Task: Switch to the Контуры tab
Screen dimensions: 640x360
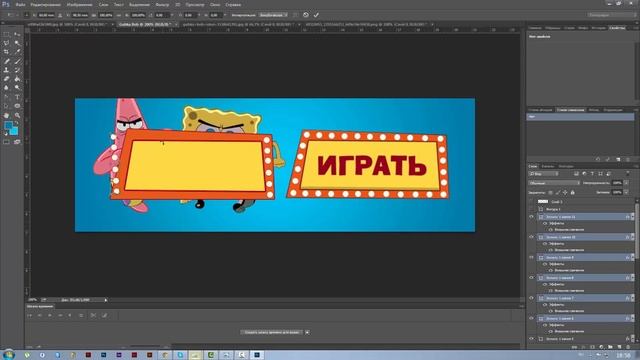Action: pos(566,166)
